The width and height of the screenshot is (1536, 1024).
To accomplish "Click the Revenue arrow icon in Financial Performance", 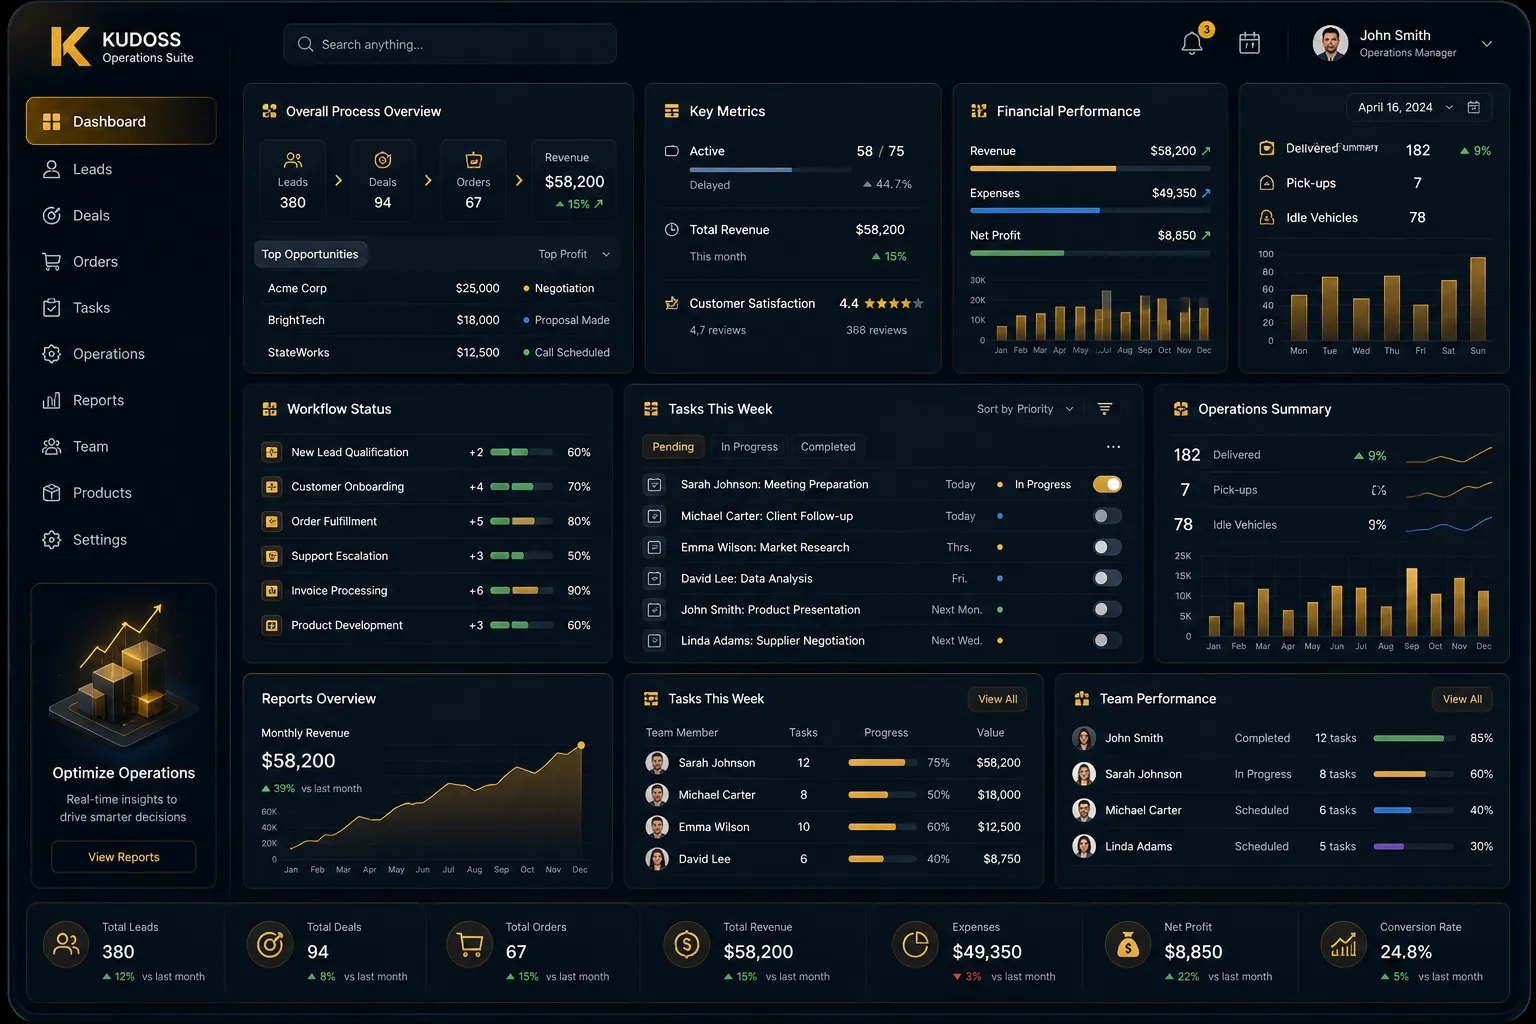I will pos(1205,151).
